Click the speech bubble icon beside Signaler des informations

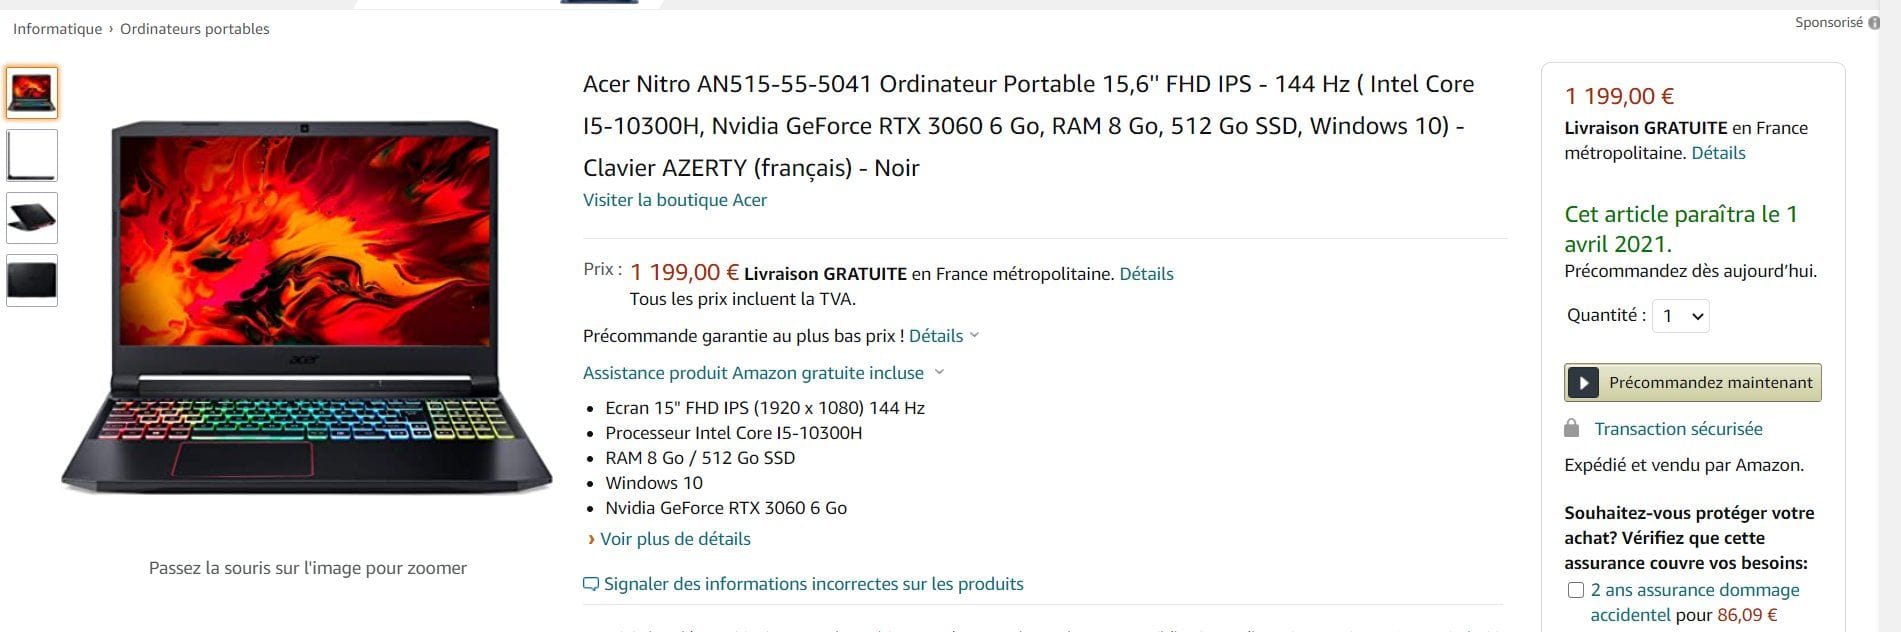point(591,584)
